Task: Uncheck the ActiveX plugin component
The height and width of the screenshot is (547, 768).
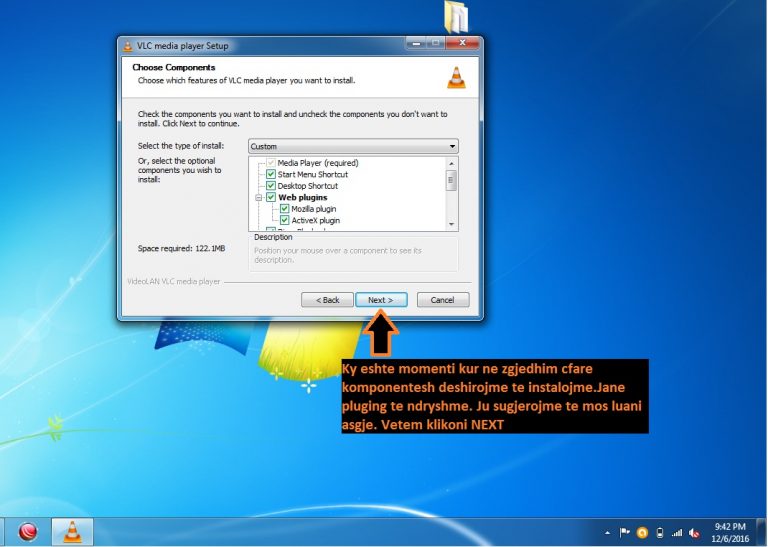Action: coord(285,220)
